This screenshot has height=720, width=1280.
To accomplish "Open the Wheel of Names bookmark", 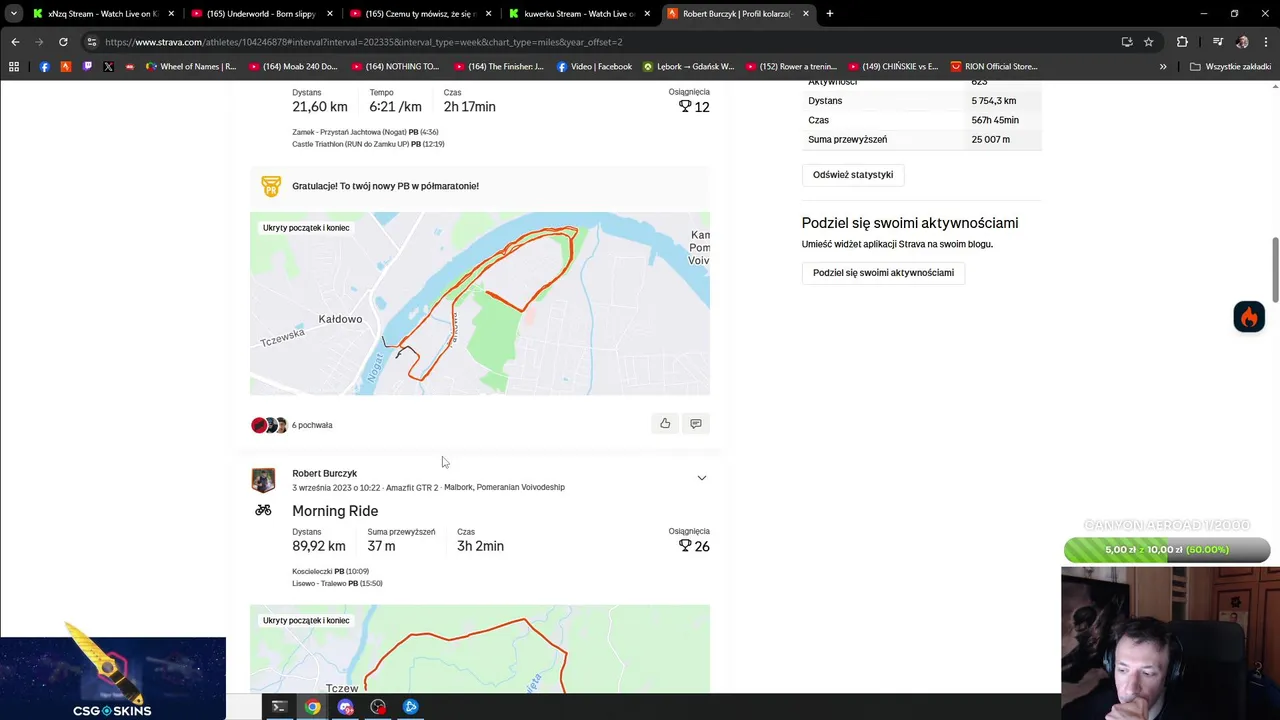I will [x=191, y=66].
